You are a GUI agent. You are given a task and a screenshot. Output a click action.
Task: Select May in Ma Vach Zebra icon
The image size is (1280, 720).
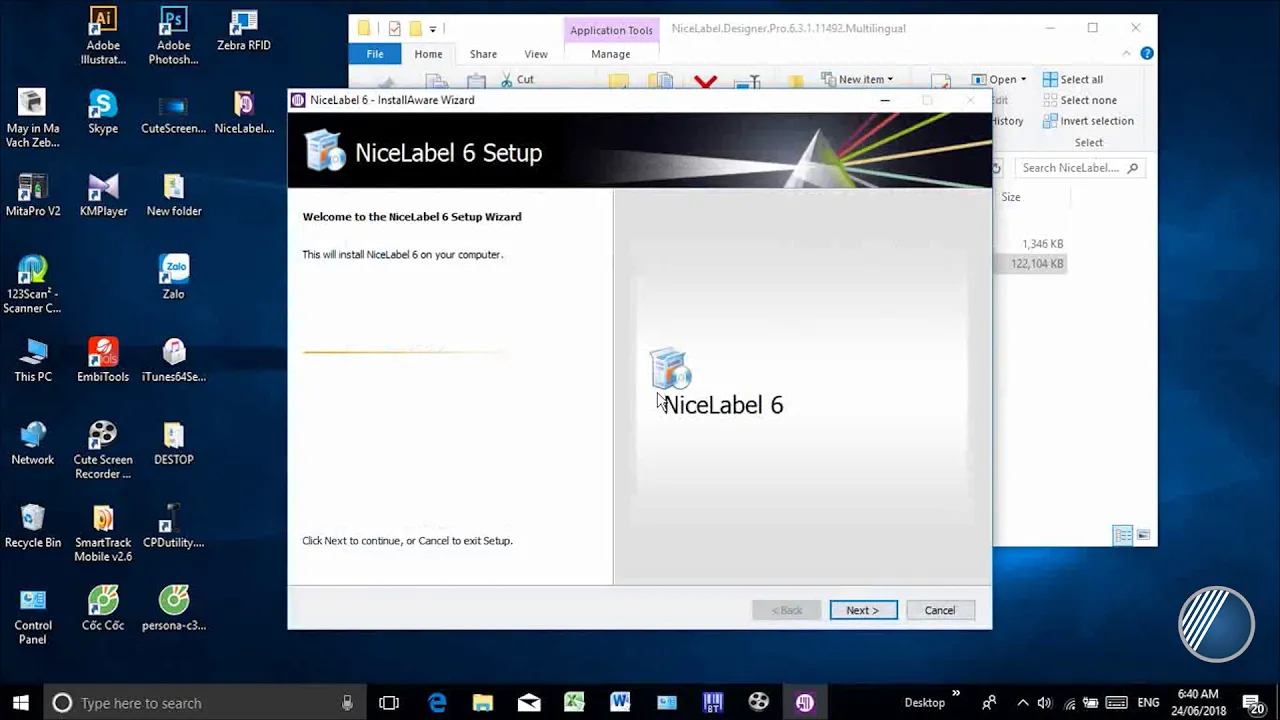[x=33, y=119]
